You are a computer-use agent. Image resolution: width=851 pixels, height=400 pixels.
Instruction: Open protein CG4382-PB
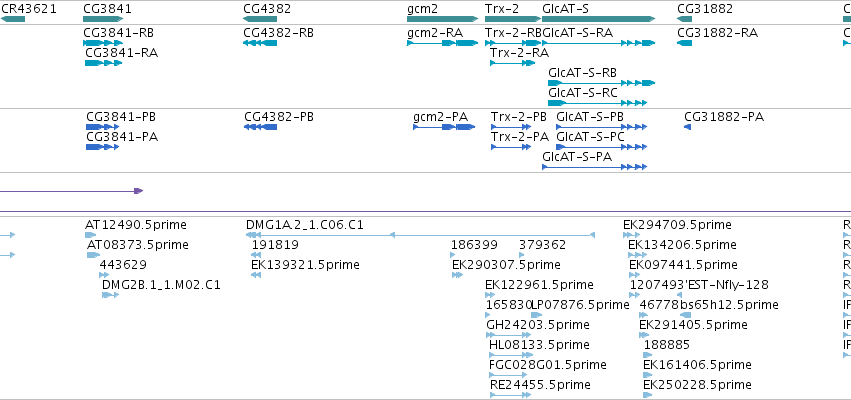click(x=279, y=117)
